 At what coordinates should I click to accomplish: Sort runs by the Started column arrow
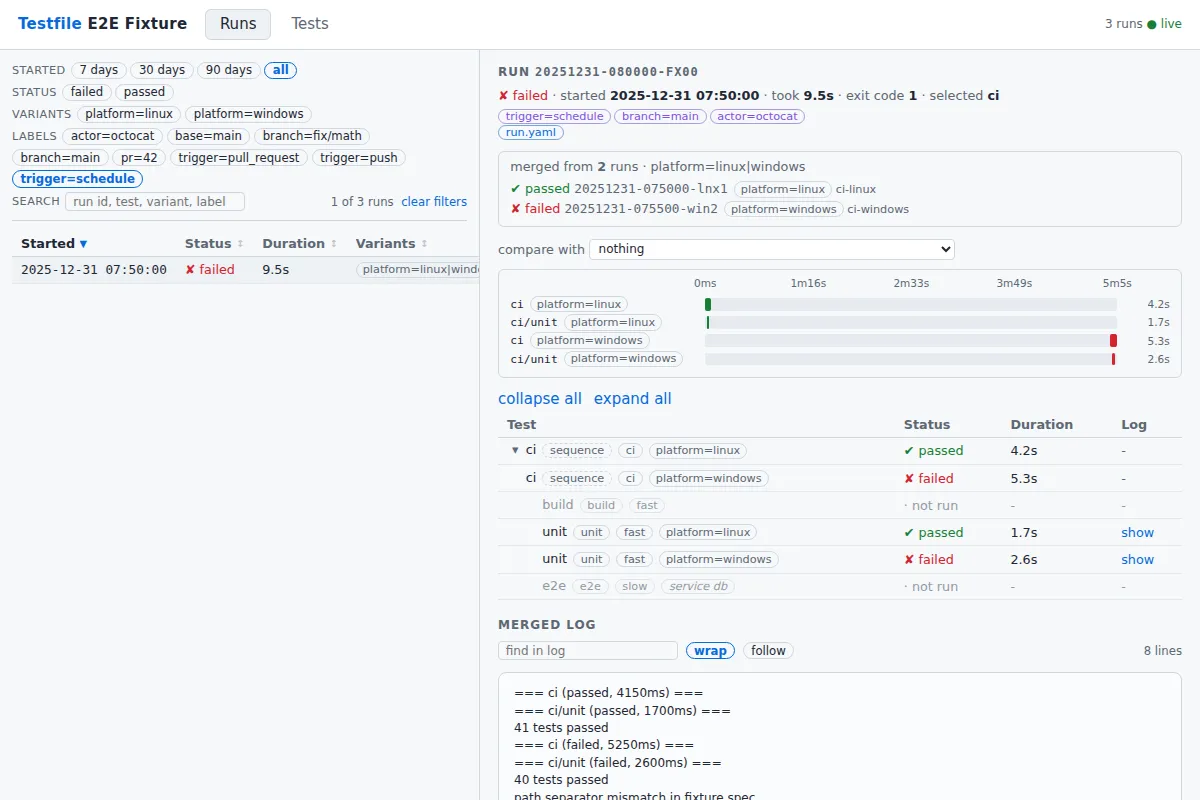[x=83, y=244]
